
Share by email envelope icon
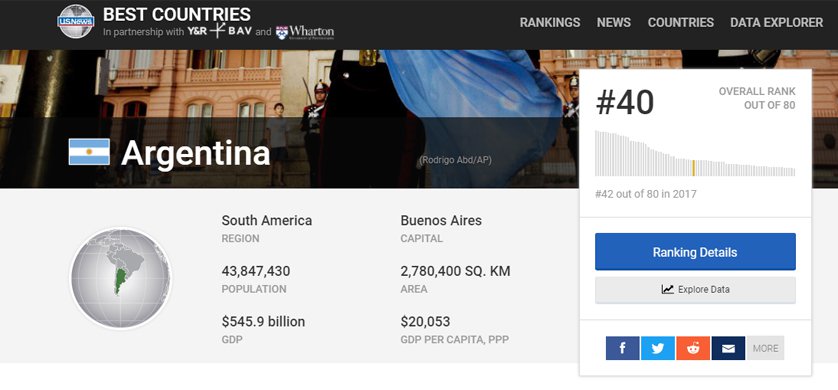728,348
